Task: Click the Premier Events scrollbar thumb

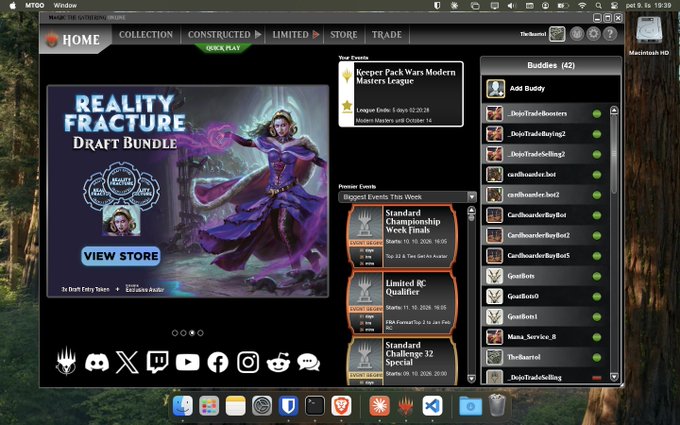Action: pos(471,218)
